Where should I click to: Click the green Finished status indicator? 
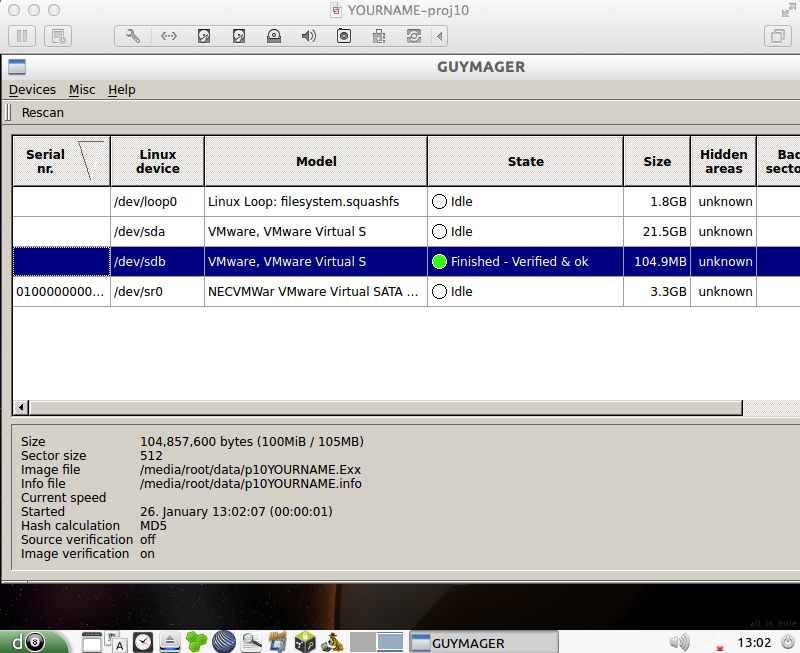[x=439, y=262]
